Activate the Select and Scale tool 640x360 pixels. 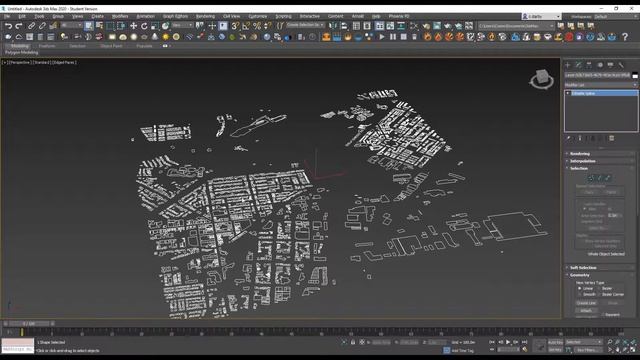(x=155, y=26)
